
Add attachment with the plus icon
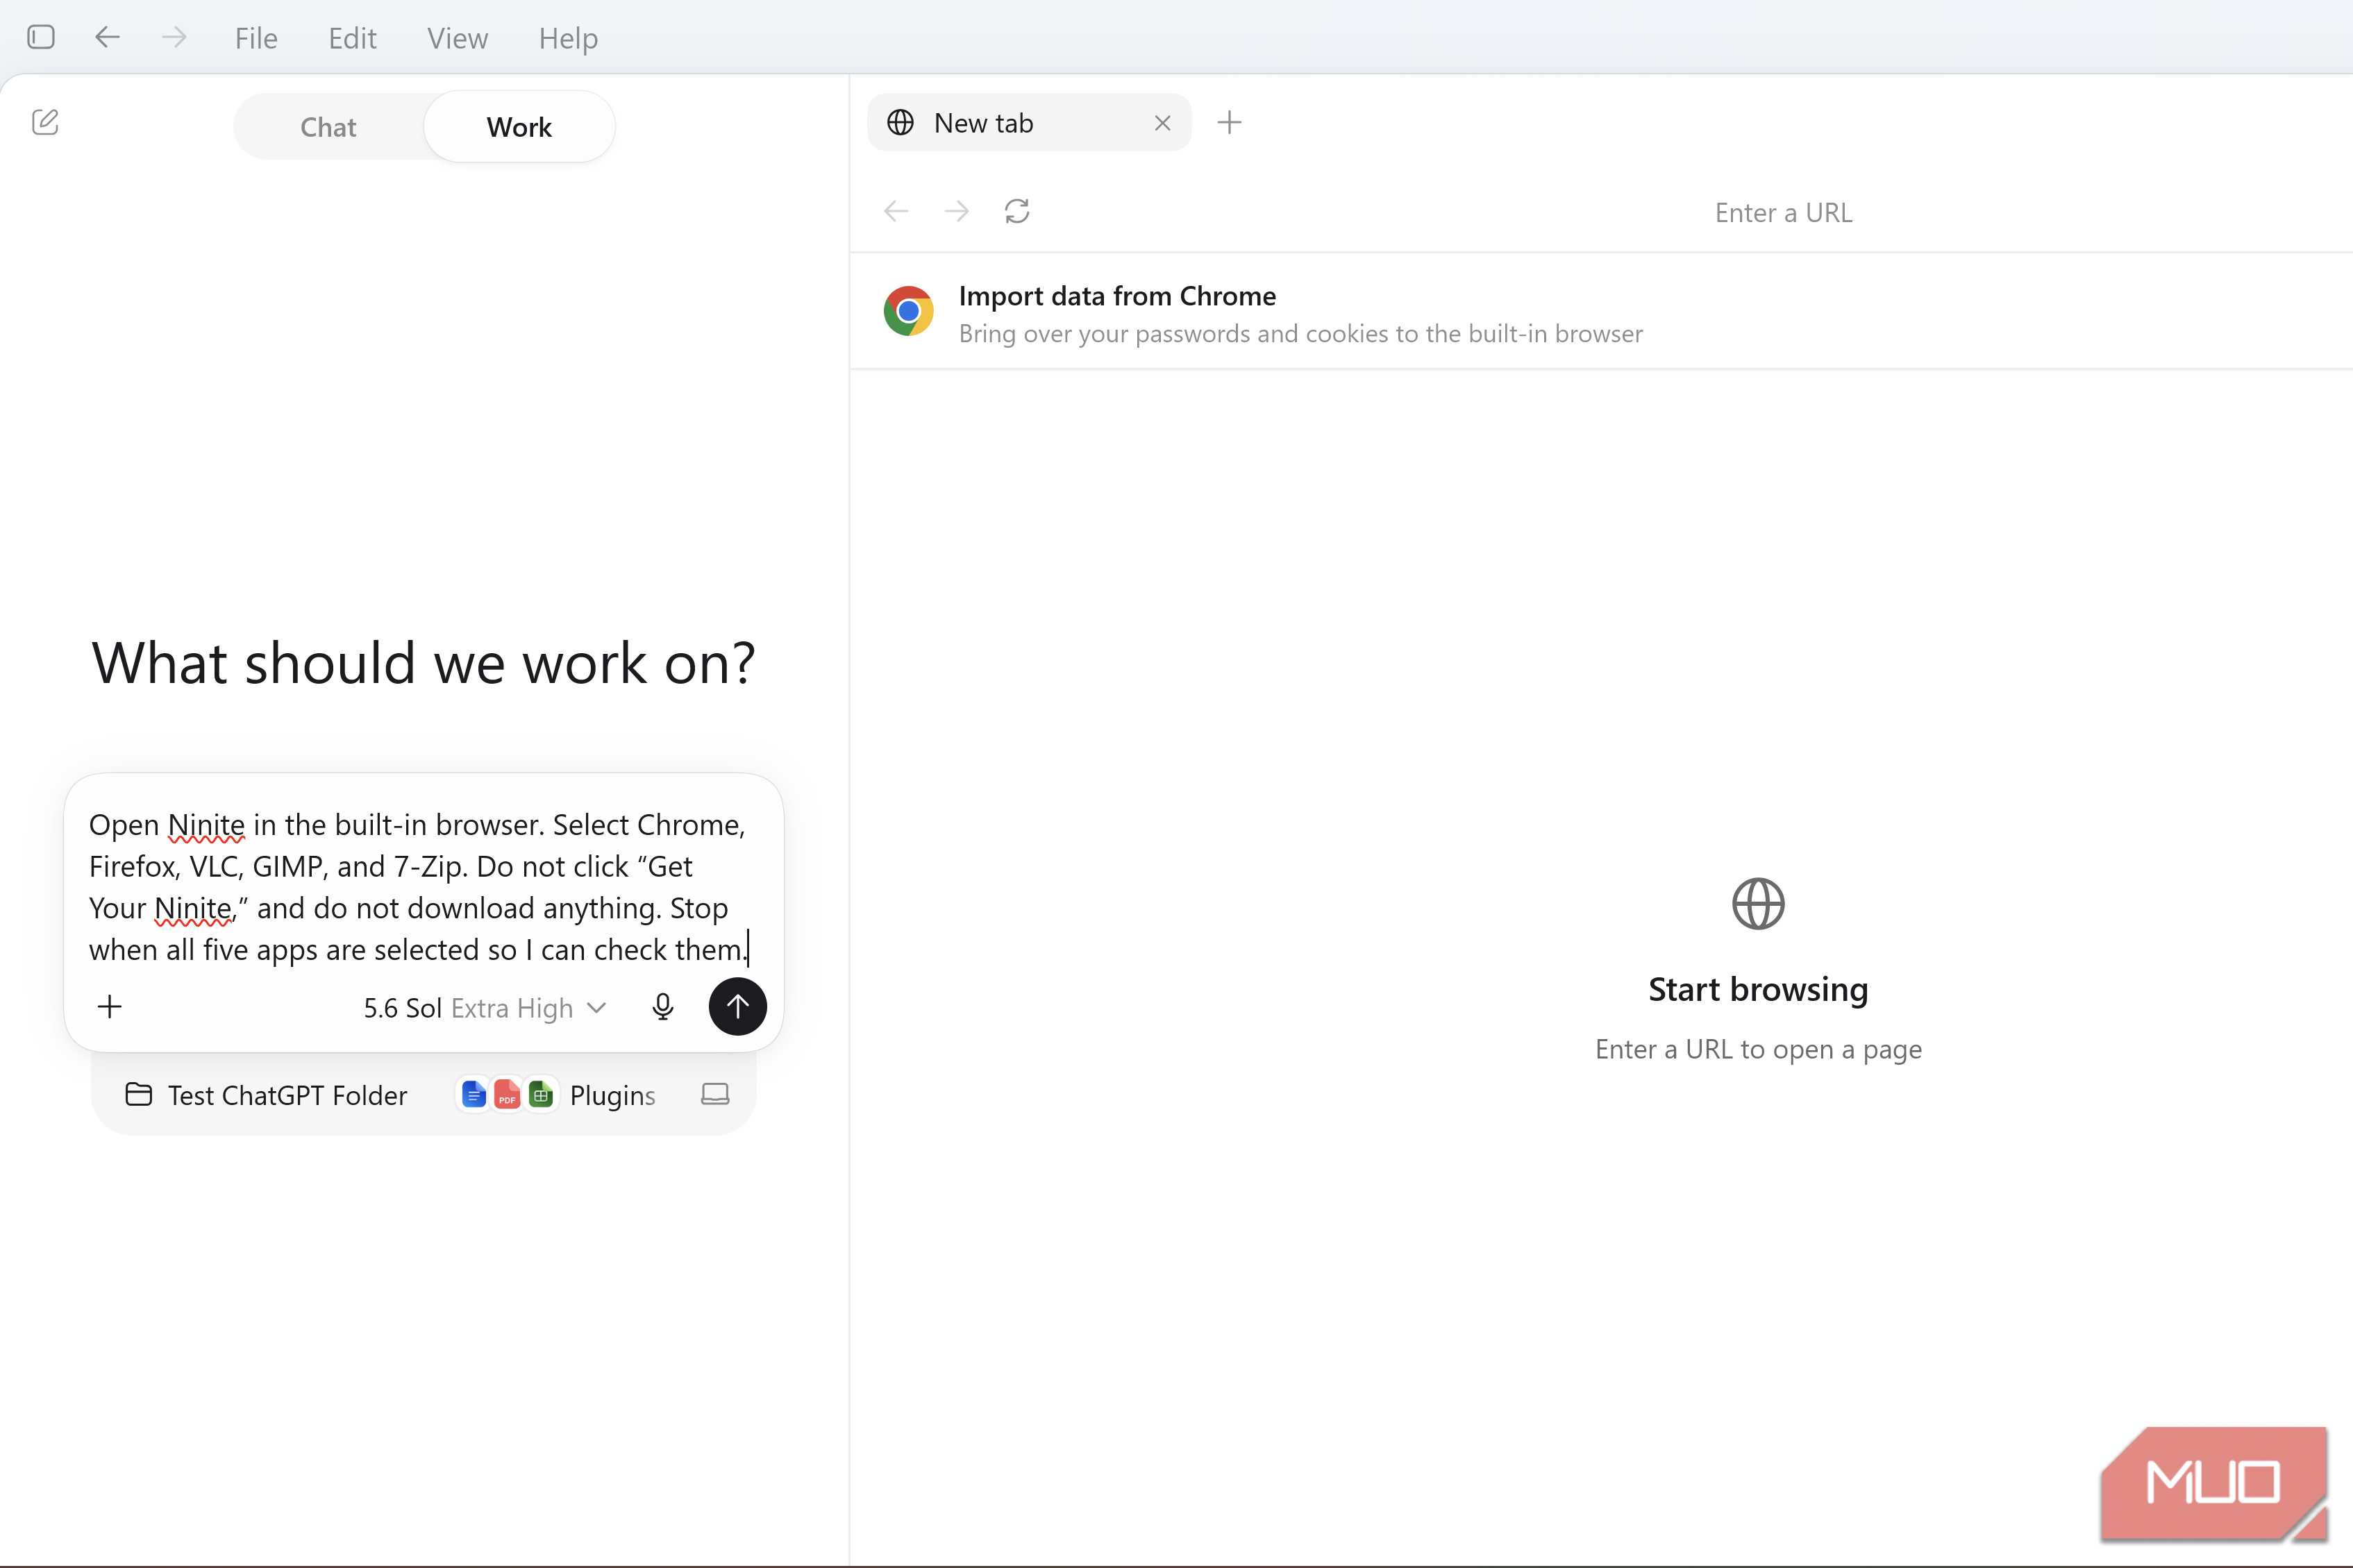pos(110,1006)
